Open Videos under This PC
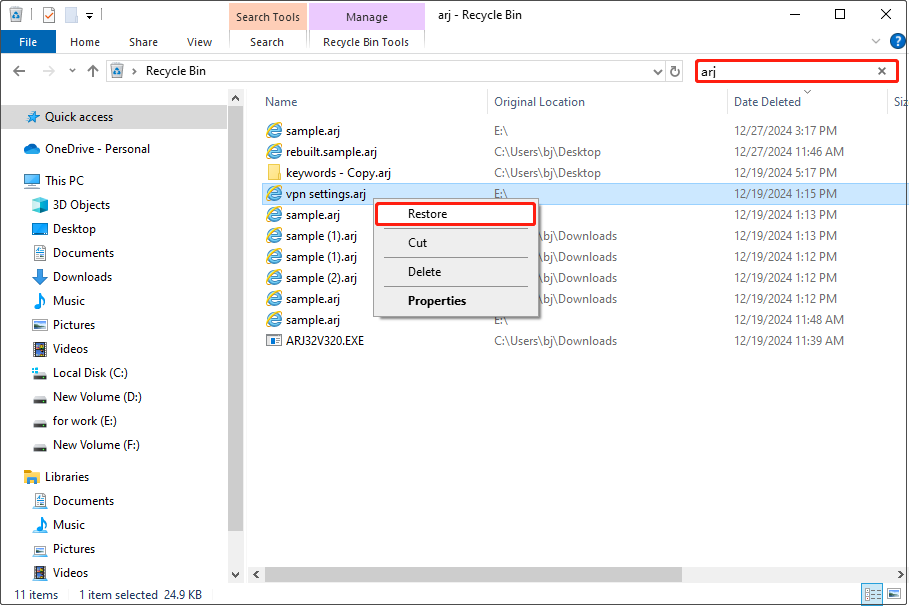 tap(70, 348)
